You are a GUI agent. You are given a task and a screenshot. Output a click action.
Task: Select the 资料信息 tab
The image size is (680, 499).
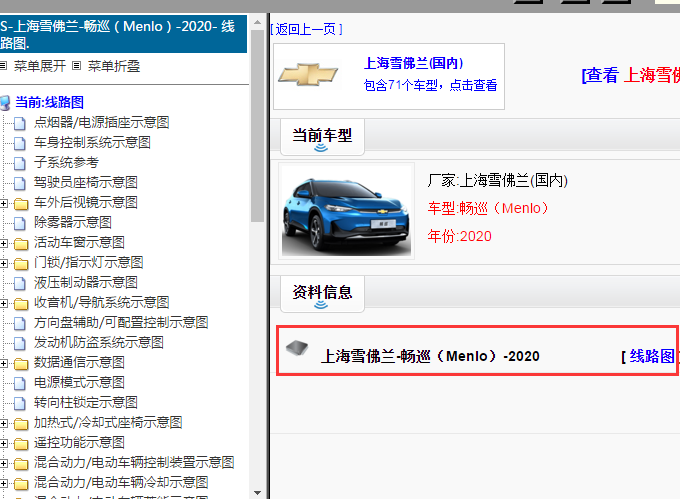[x=322, y=294]
